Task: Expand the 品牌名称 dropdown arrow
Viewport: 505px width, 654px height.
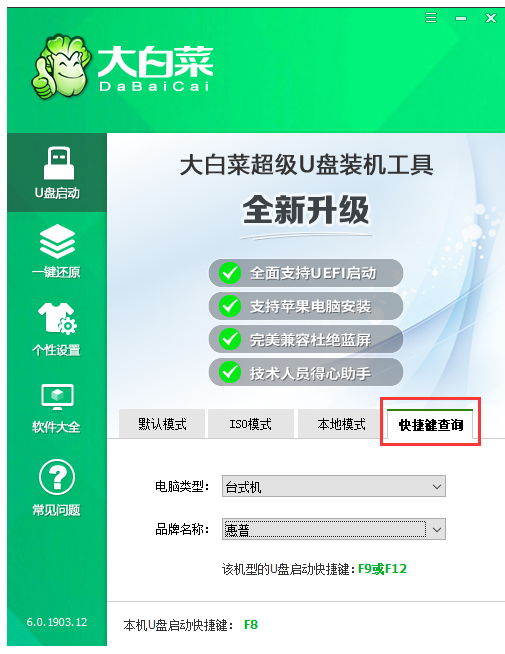Action: click(x=437, y=529)
